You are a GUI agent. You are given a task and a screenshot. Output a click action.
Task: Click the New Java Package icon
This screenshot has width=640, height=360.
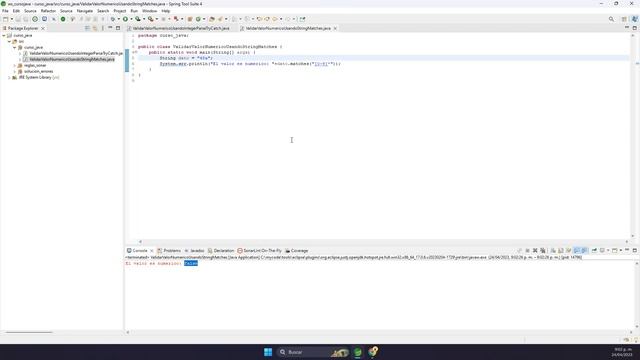pyautogui.click(x=190, y=19)
